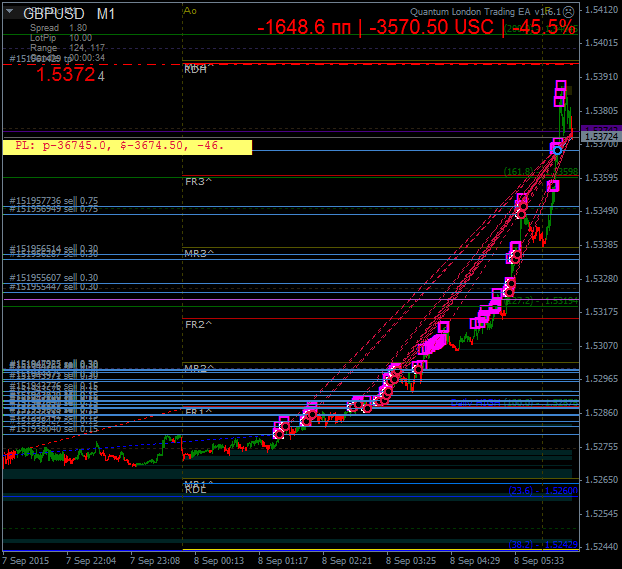Click 1.53385 on the price scale
The height and width of the screenshot is (569, 622).
602,245
